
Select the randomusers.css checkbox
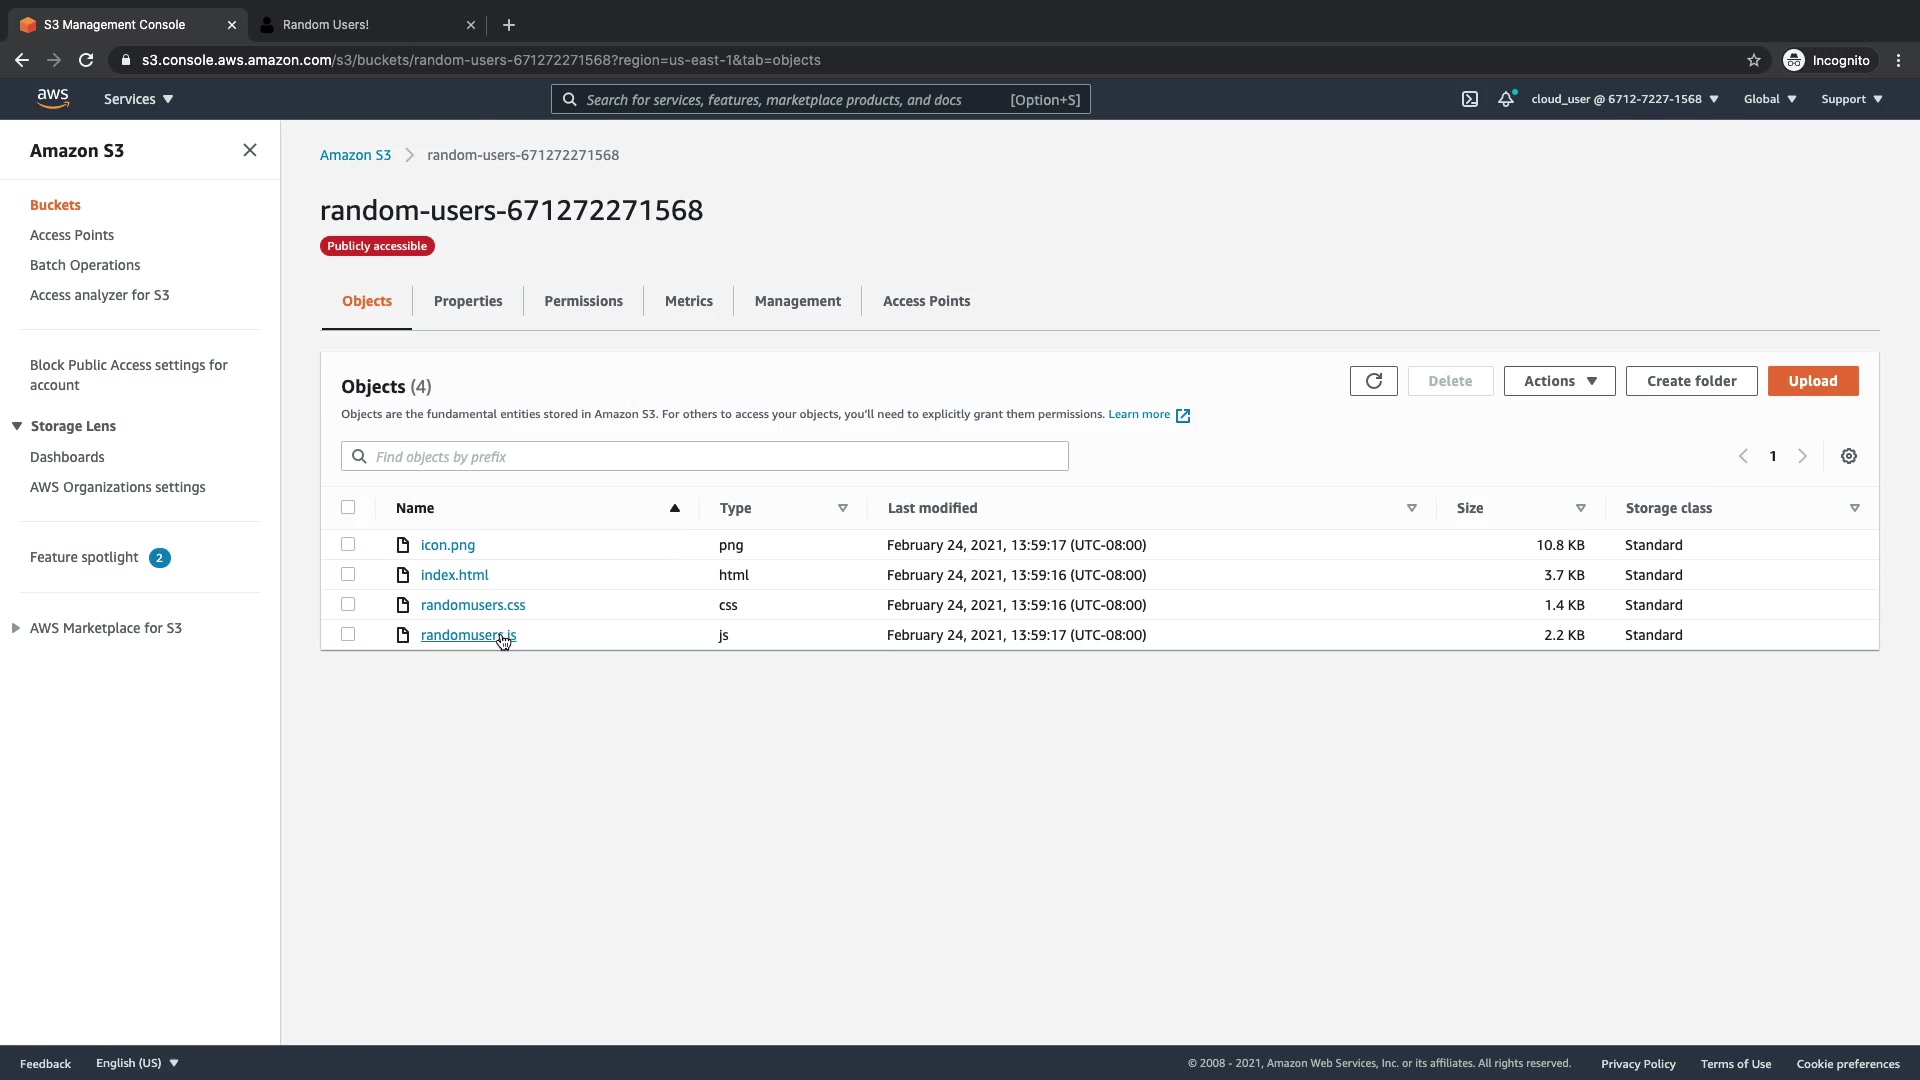(x=348, y=604)
